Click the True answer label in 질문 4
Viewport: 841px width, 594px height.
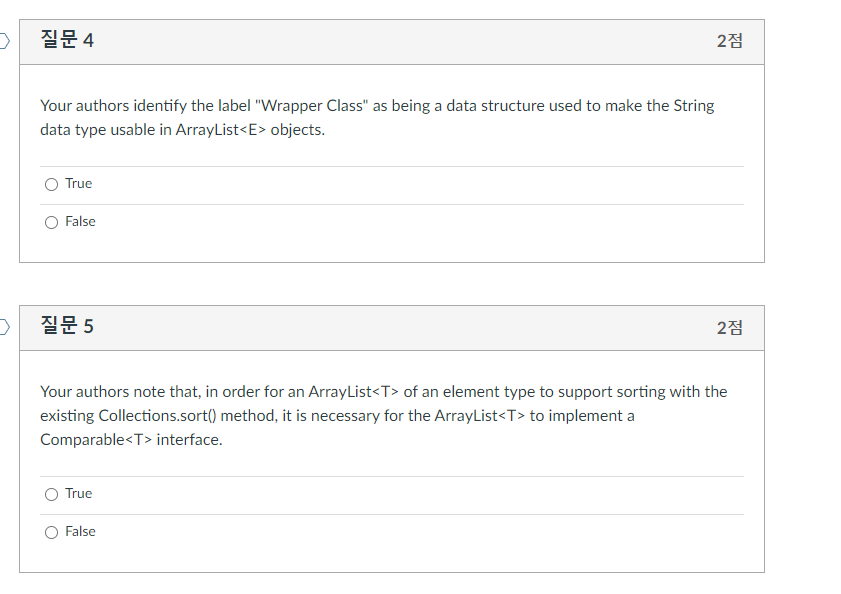click(78, 183)
